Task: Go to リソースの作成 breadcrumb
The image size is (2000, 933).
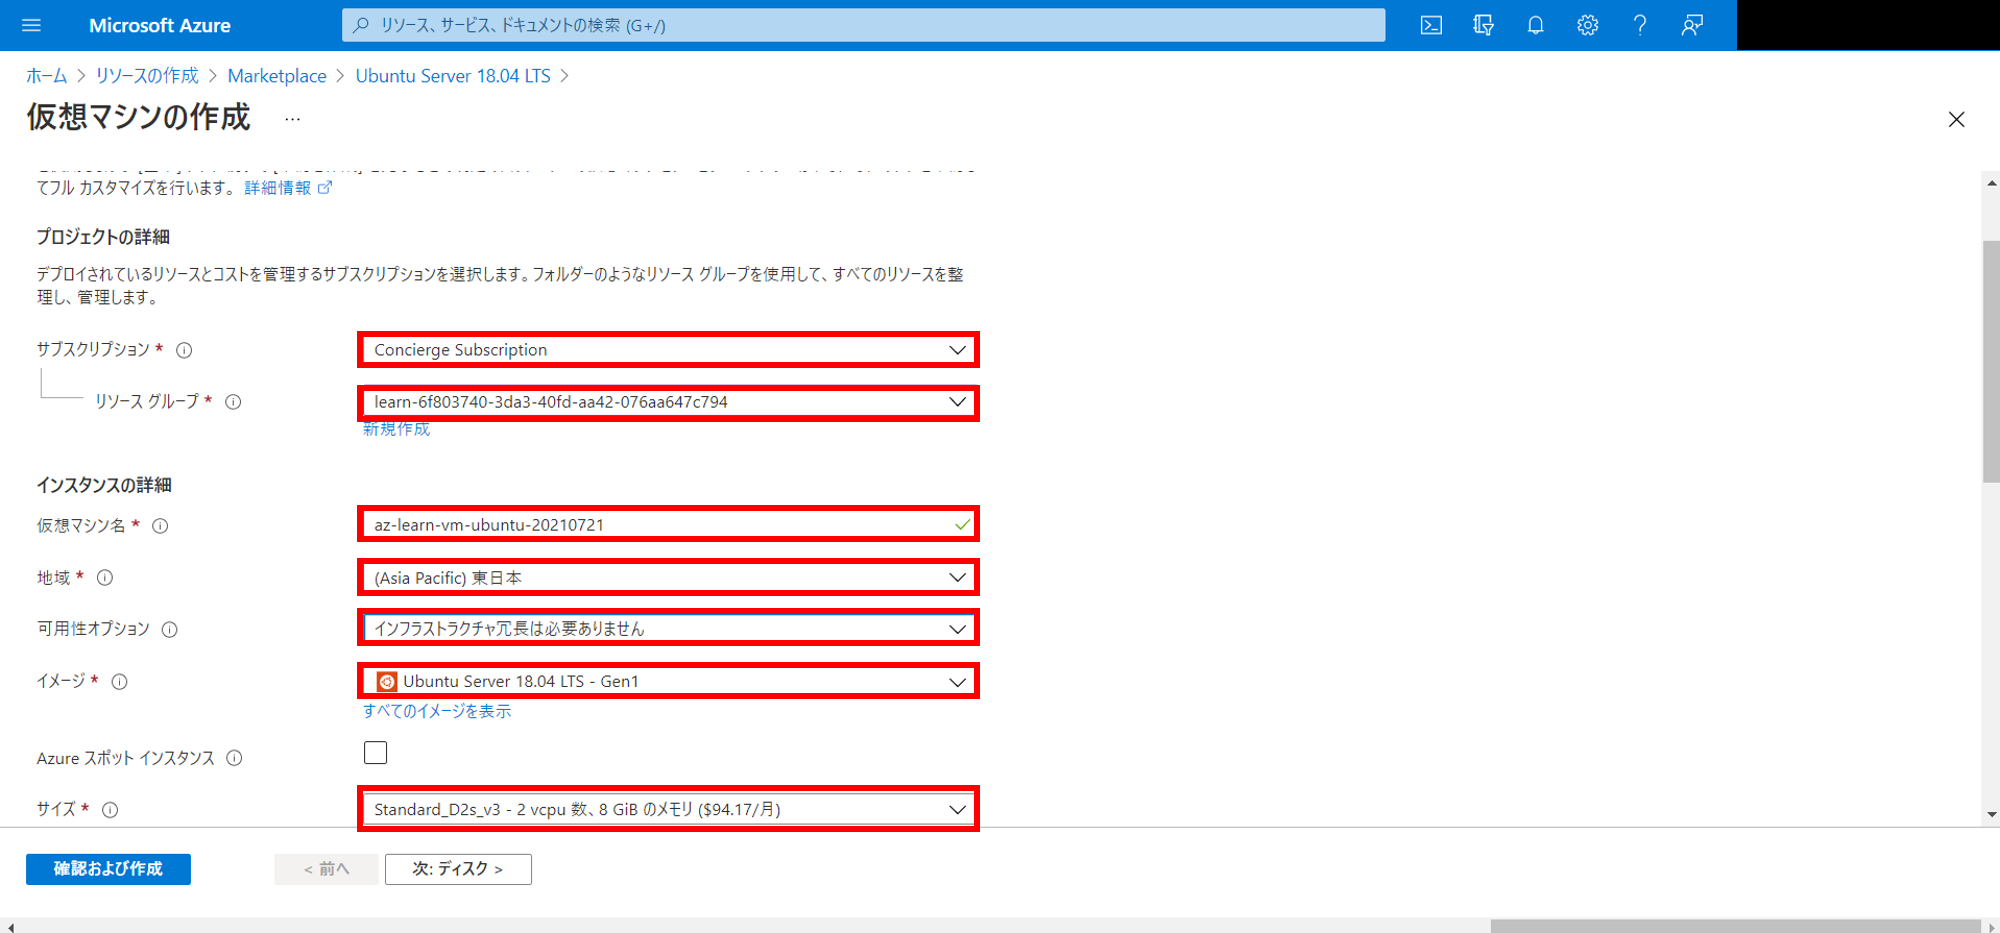Action: [x=147, y=76]
